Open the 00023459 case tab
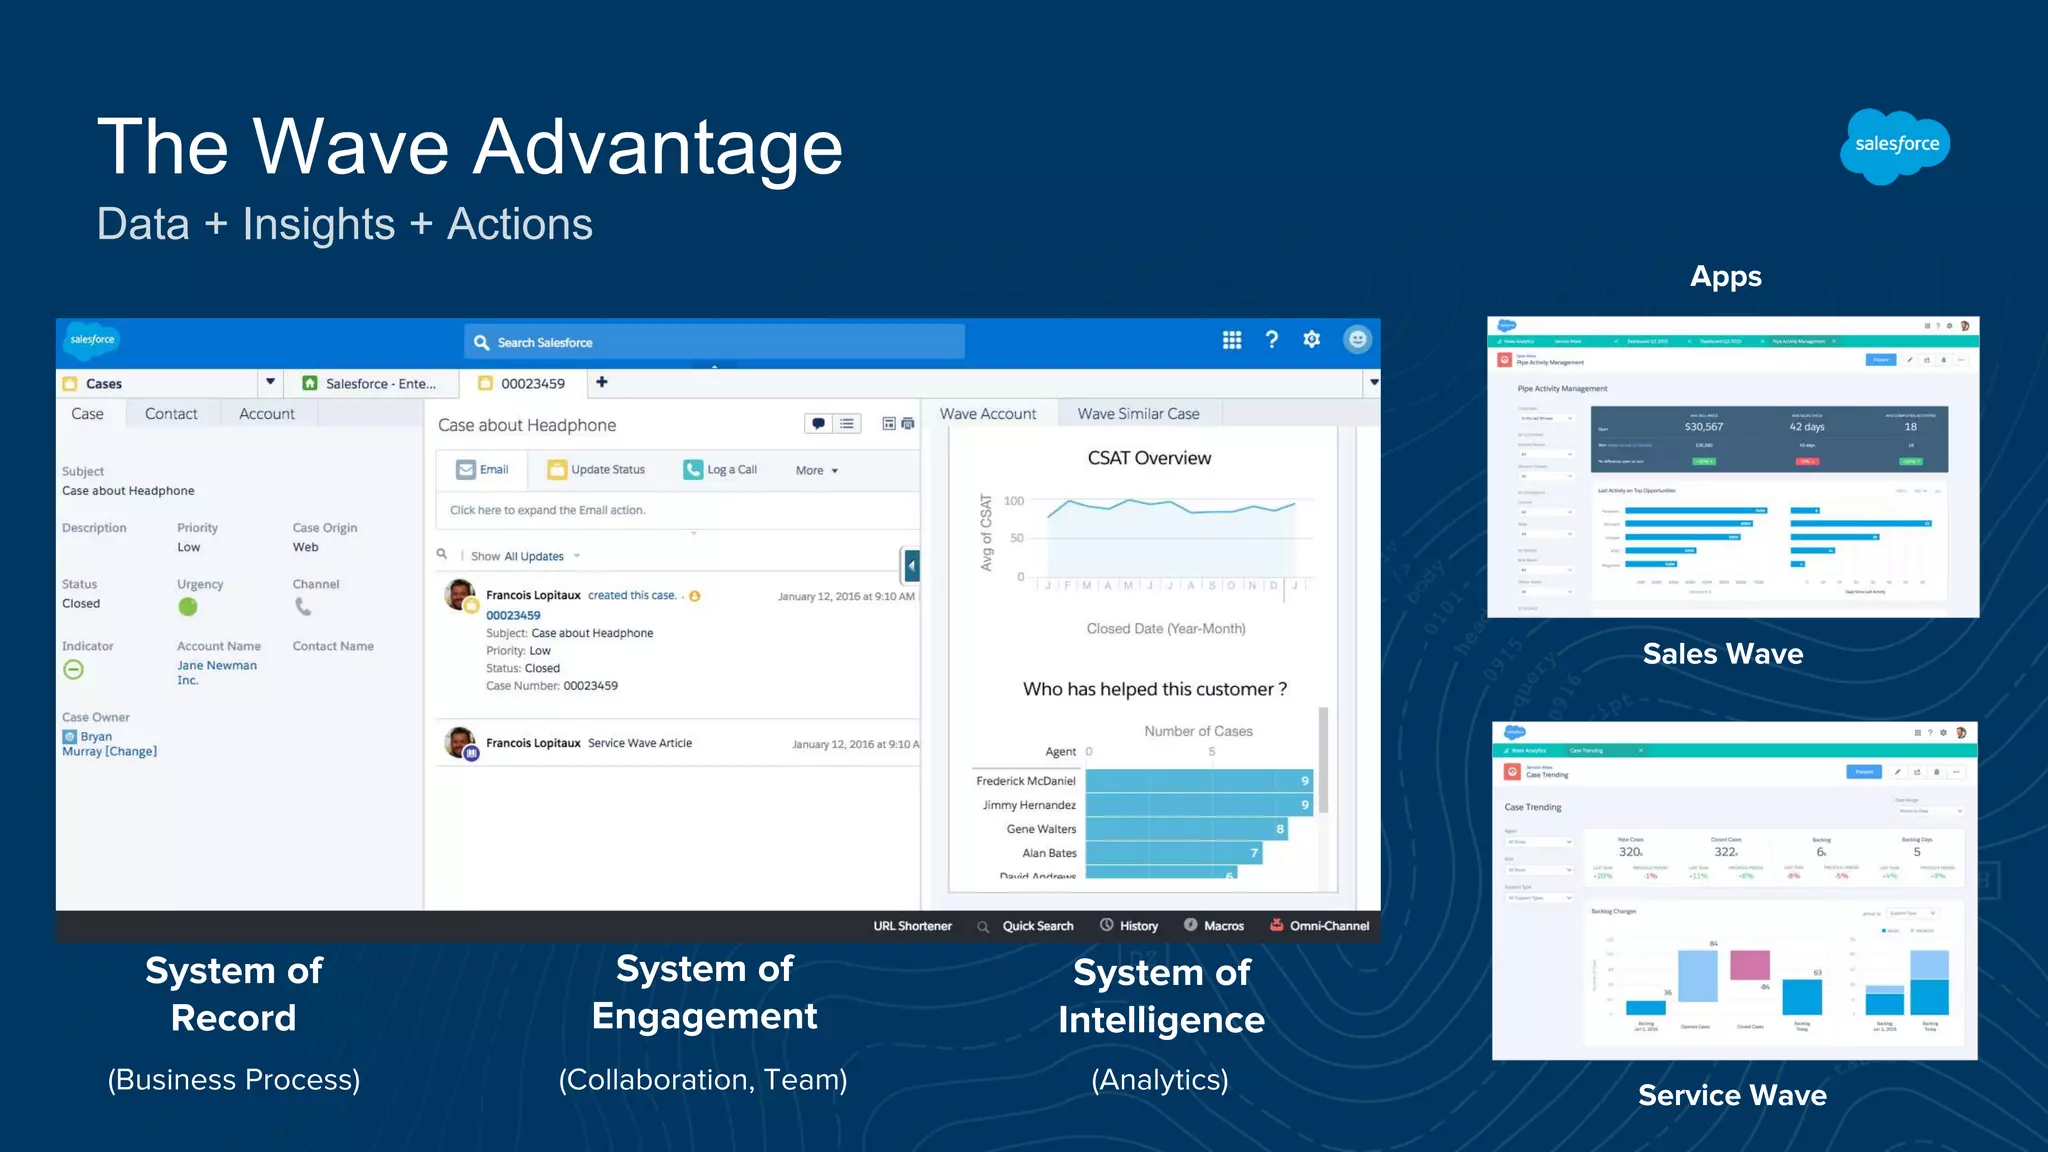2048x1152 pixels. [x=523, y=384]
